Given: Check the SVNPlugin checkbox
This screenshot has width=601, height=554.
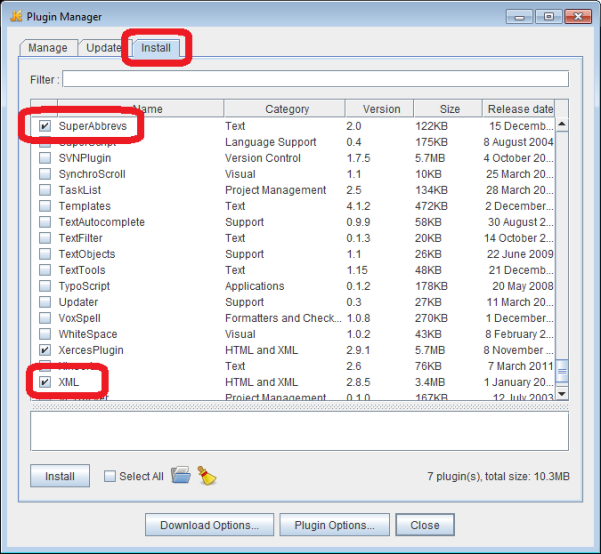Looking at the screenshot, I should (x=45, y=158).
